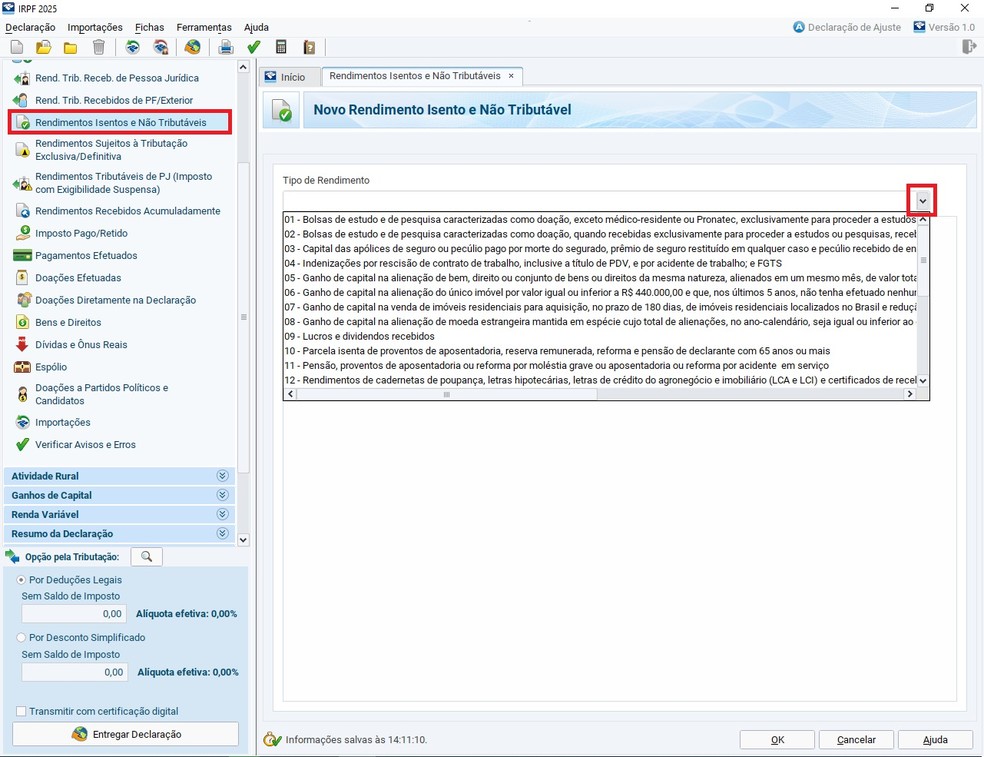The width and height of the screenshot is (984, 757).
Task: Open the calculator from the toolbar
Action: click(x=281, y=47)
